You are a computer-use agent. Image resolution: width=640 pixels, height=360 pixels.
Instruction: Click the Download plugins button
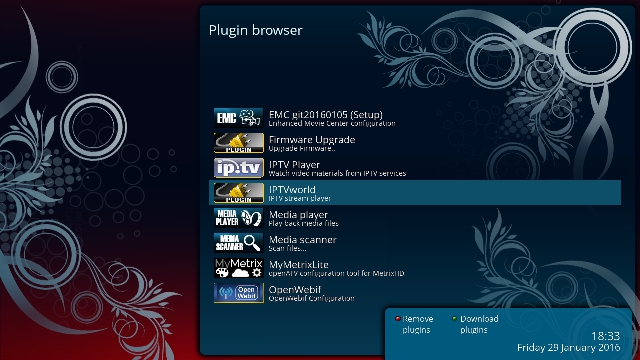[x=476, y=324]
